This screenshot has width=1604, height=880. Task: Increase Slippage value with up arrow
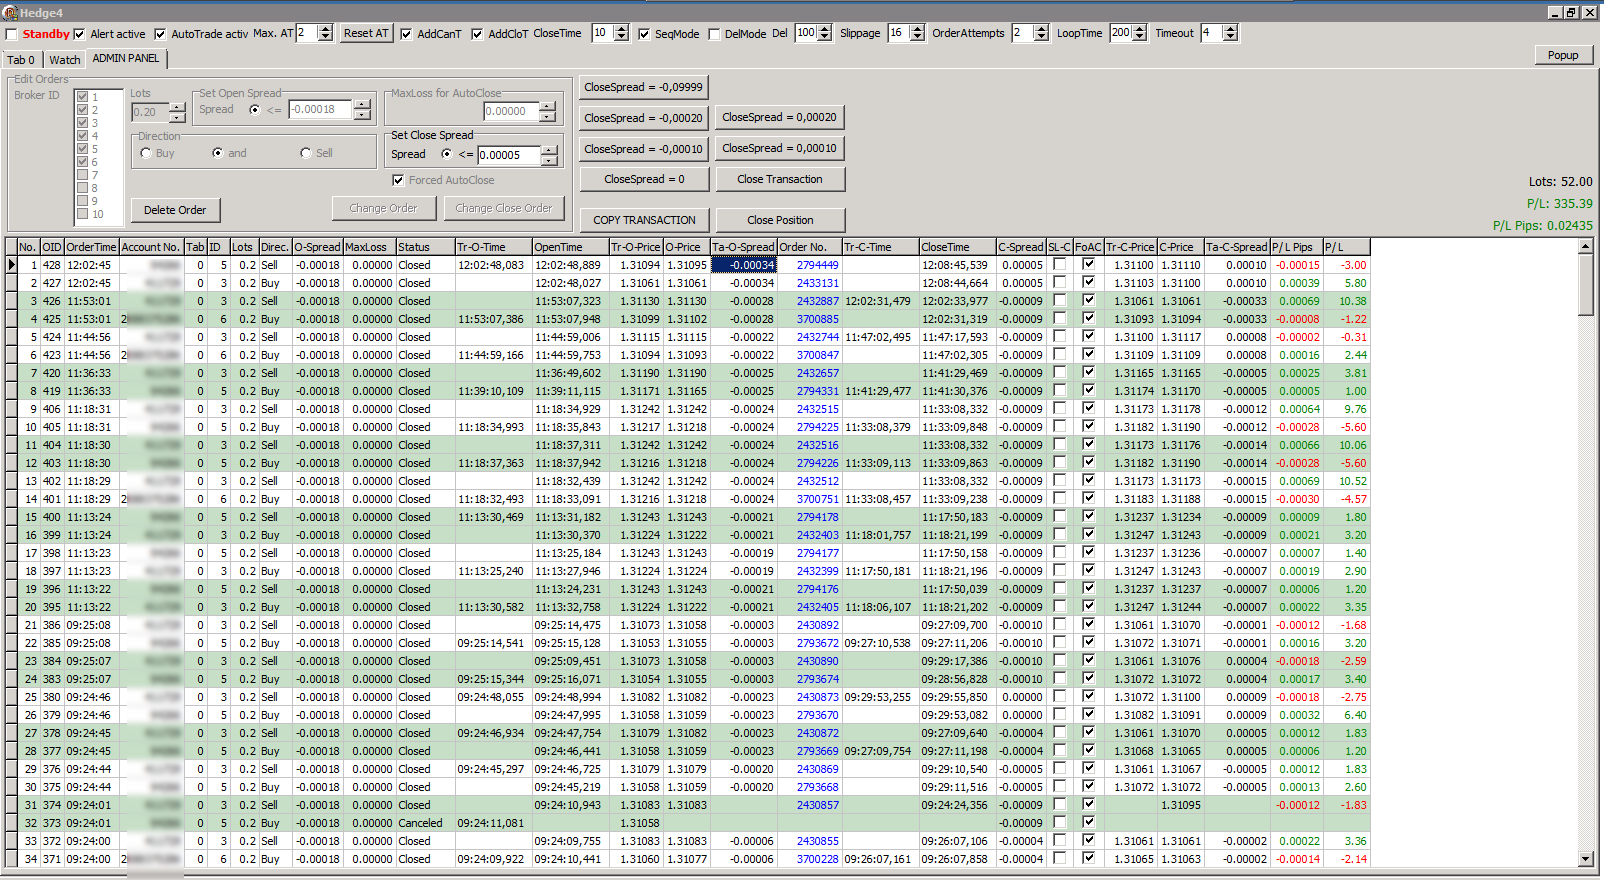918,29
